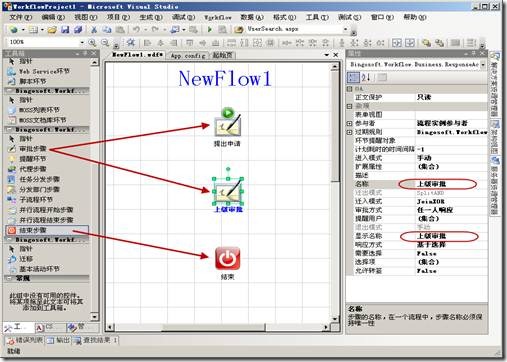Expand the 过期规则 property node
Viewport: 507px width, 362px height.
(349, 132)
